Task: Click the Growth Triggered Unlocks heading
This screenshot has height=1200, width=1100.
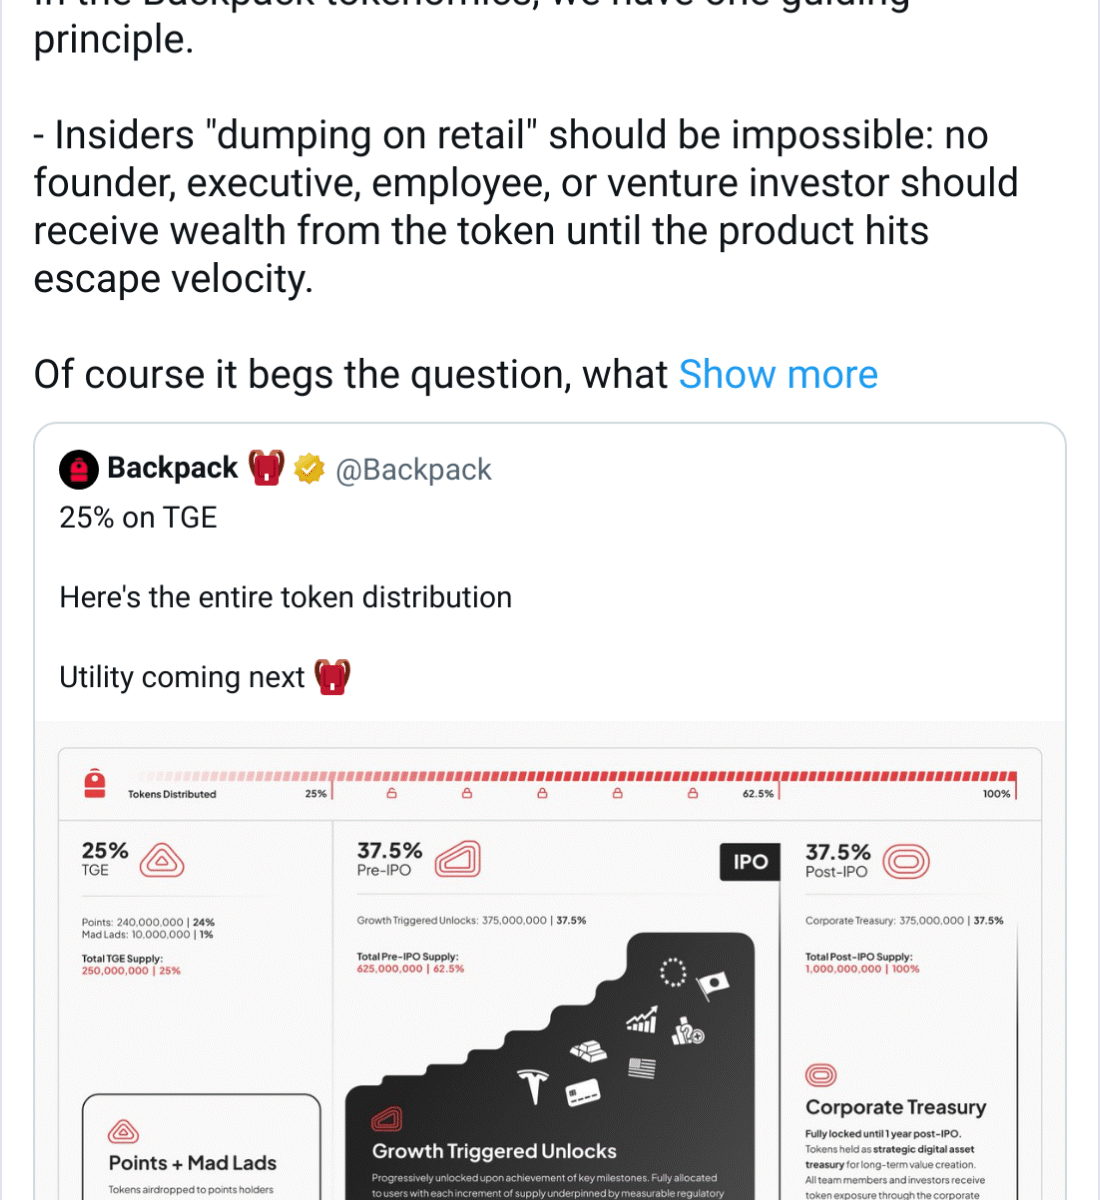Action: (494, 1151)
